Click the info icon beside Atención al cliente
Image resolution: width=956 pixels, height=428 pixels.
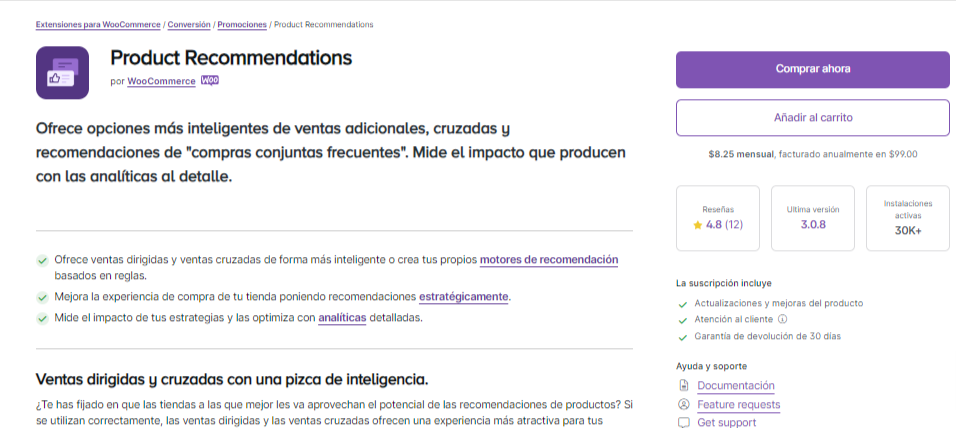783,319
